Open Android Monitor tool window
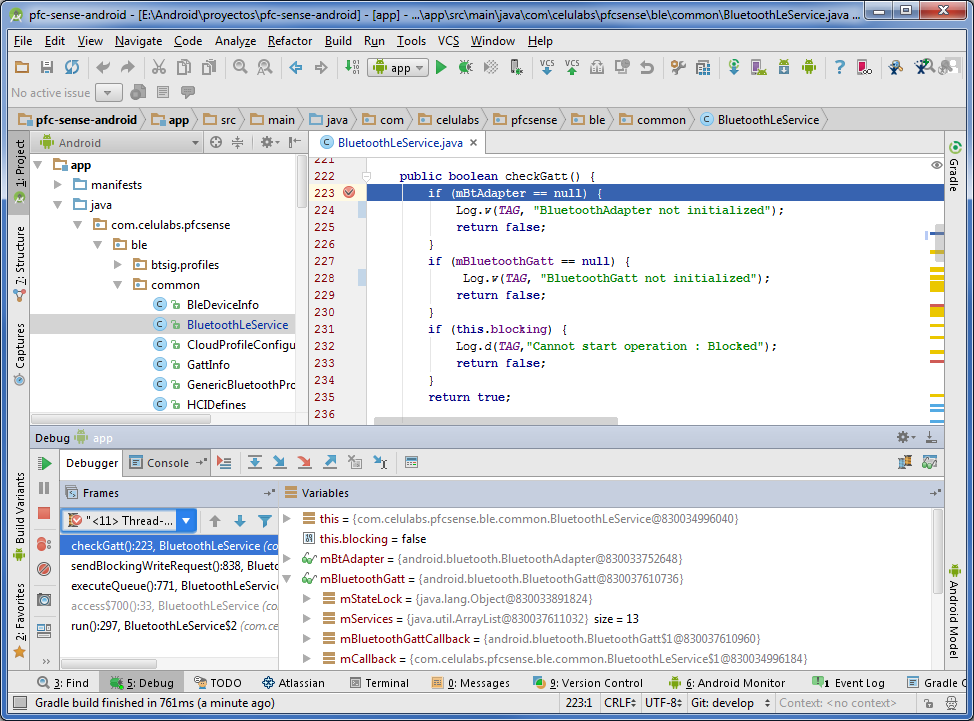 (x=727, y=683)
